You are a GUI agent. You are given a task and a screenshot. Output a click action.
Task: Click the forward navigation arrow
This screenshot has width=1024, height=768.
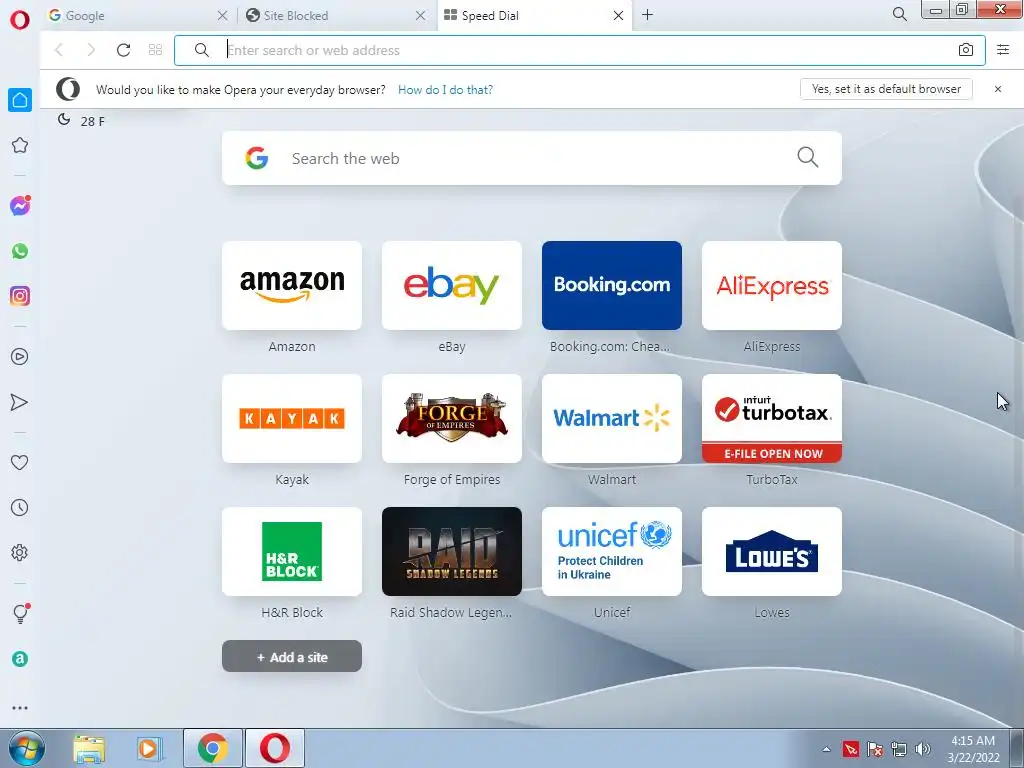click(x=91, y=50)
